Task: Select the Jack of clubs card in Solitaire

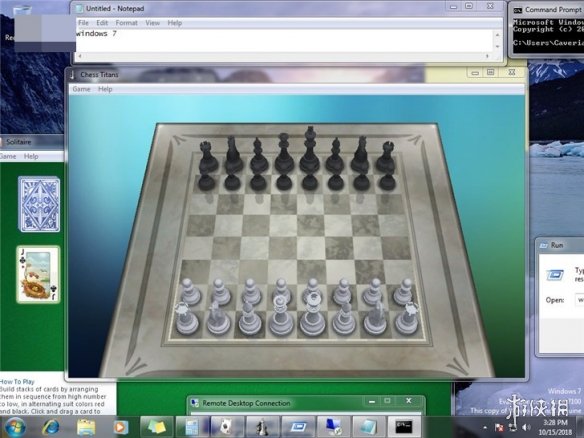Action: coord(38,274)
